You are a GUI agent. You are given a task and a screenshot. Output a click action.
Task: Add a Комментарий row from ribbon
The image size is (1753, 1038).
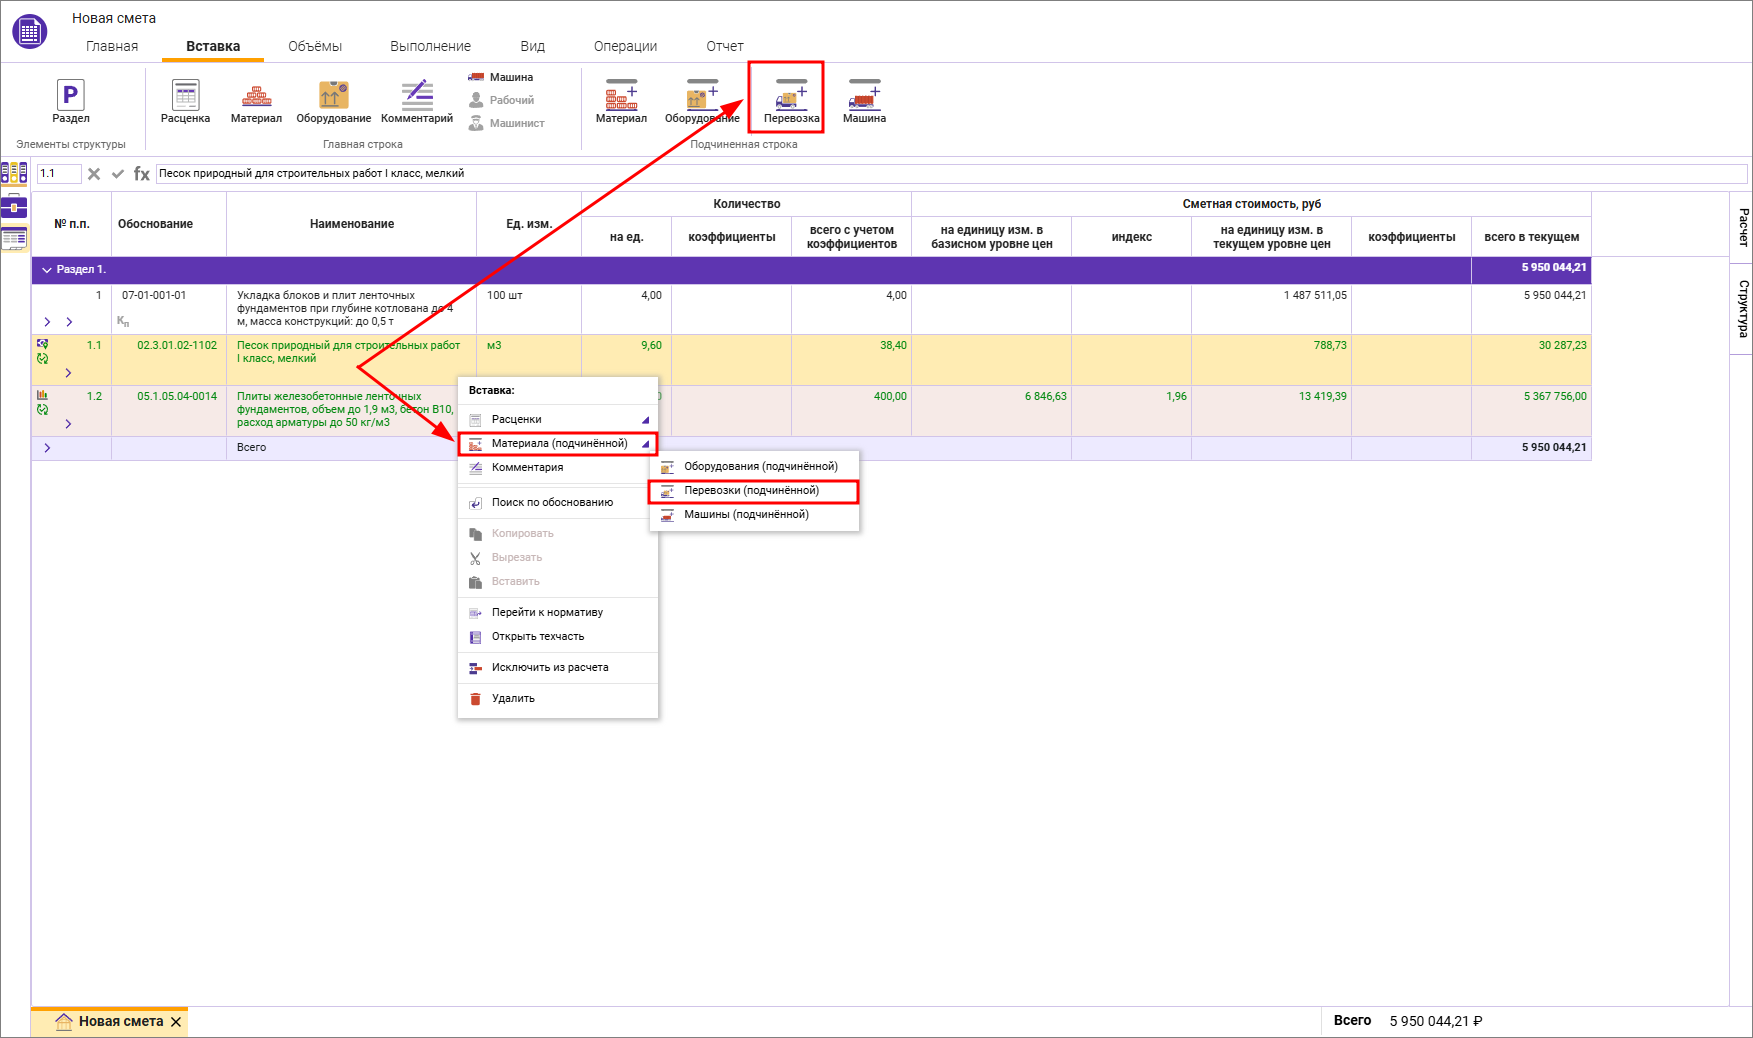click(417, 97)
